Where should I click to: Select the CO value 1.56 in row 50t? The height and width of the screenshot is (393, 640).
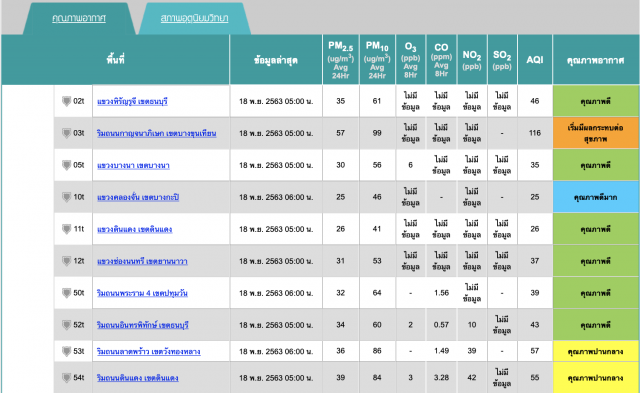[x=441, y=293]
